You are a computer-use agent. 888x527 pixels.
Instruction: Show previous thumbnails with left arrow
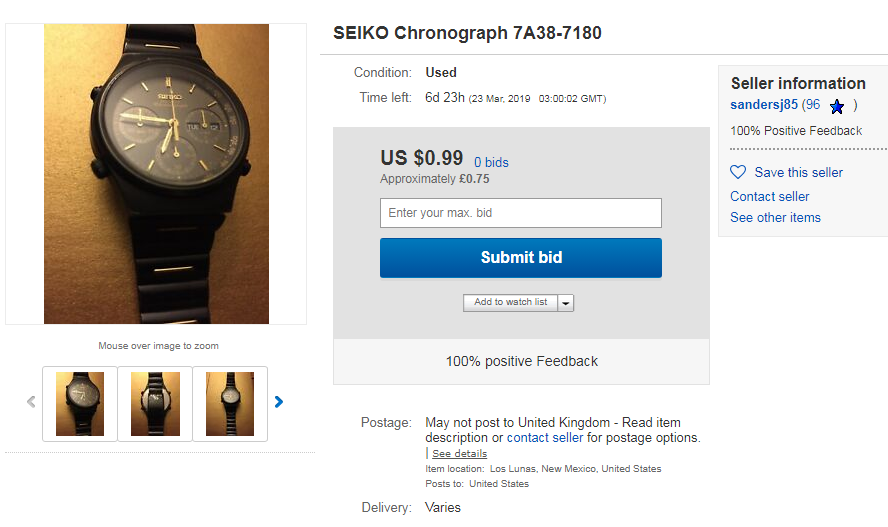31,402
